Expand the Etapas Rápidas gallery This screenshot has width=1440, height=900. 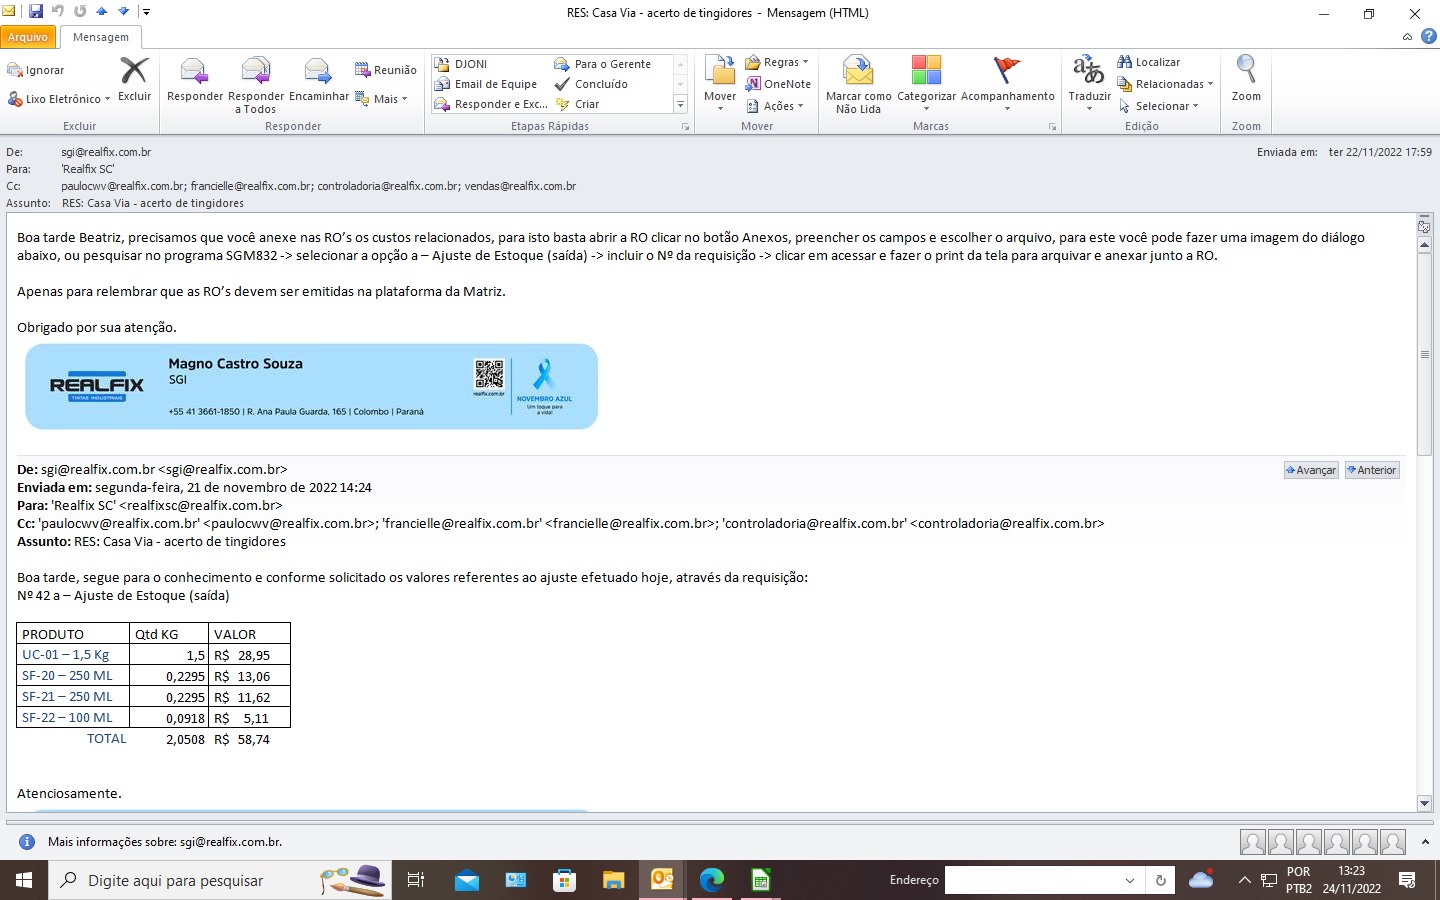pyautogui.click(x=680, y=104)
